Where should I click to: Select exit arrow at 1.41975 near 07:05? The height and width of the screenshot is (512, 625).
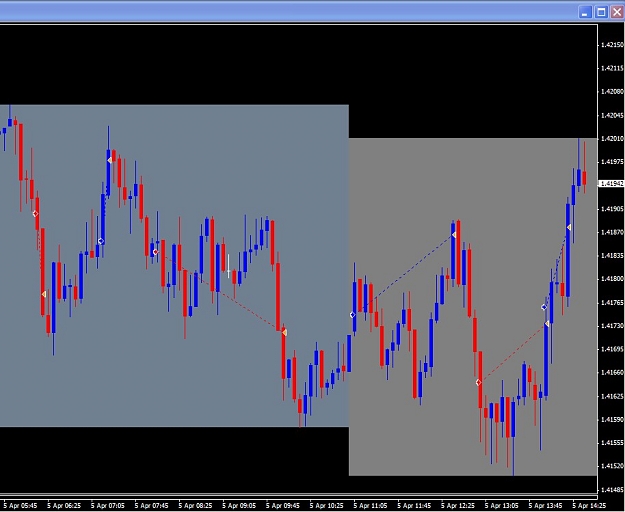click(x=110, y=160)
